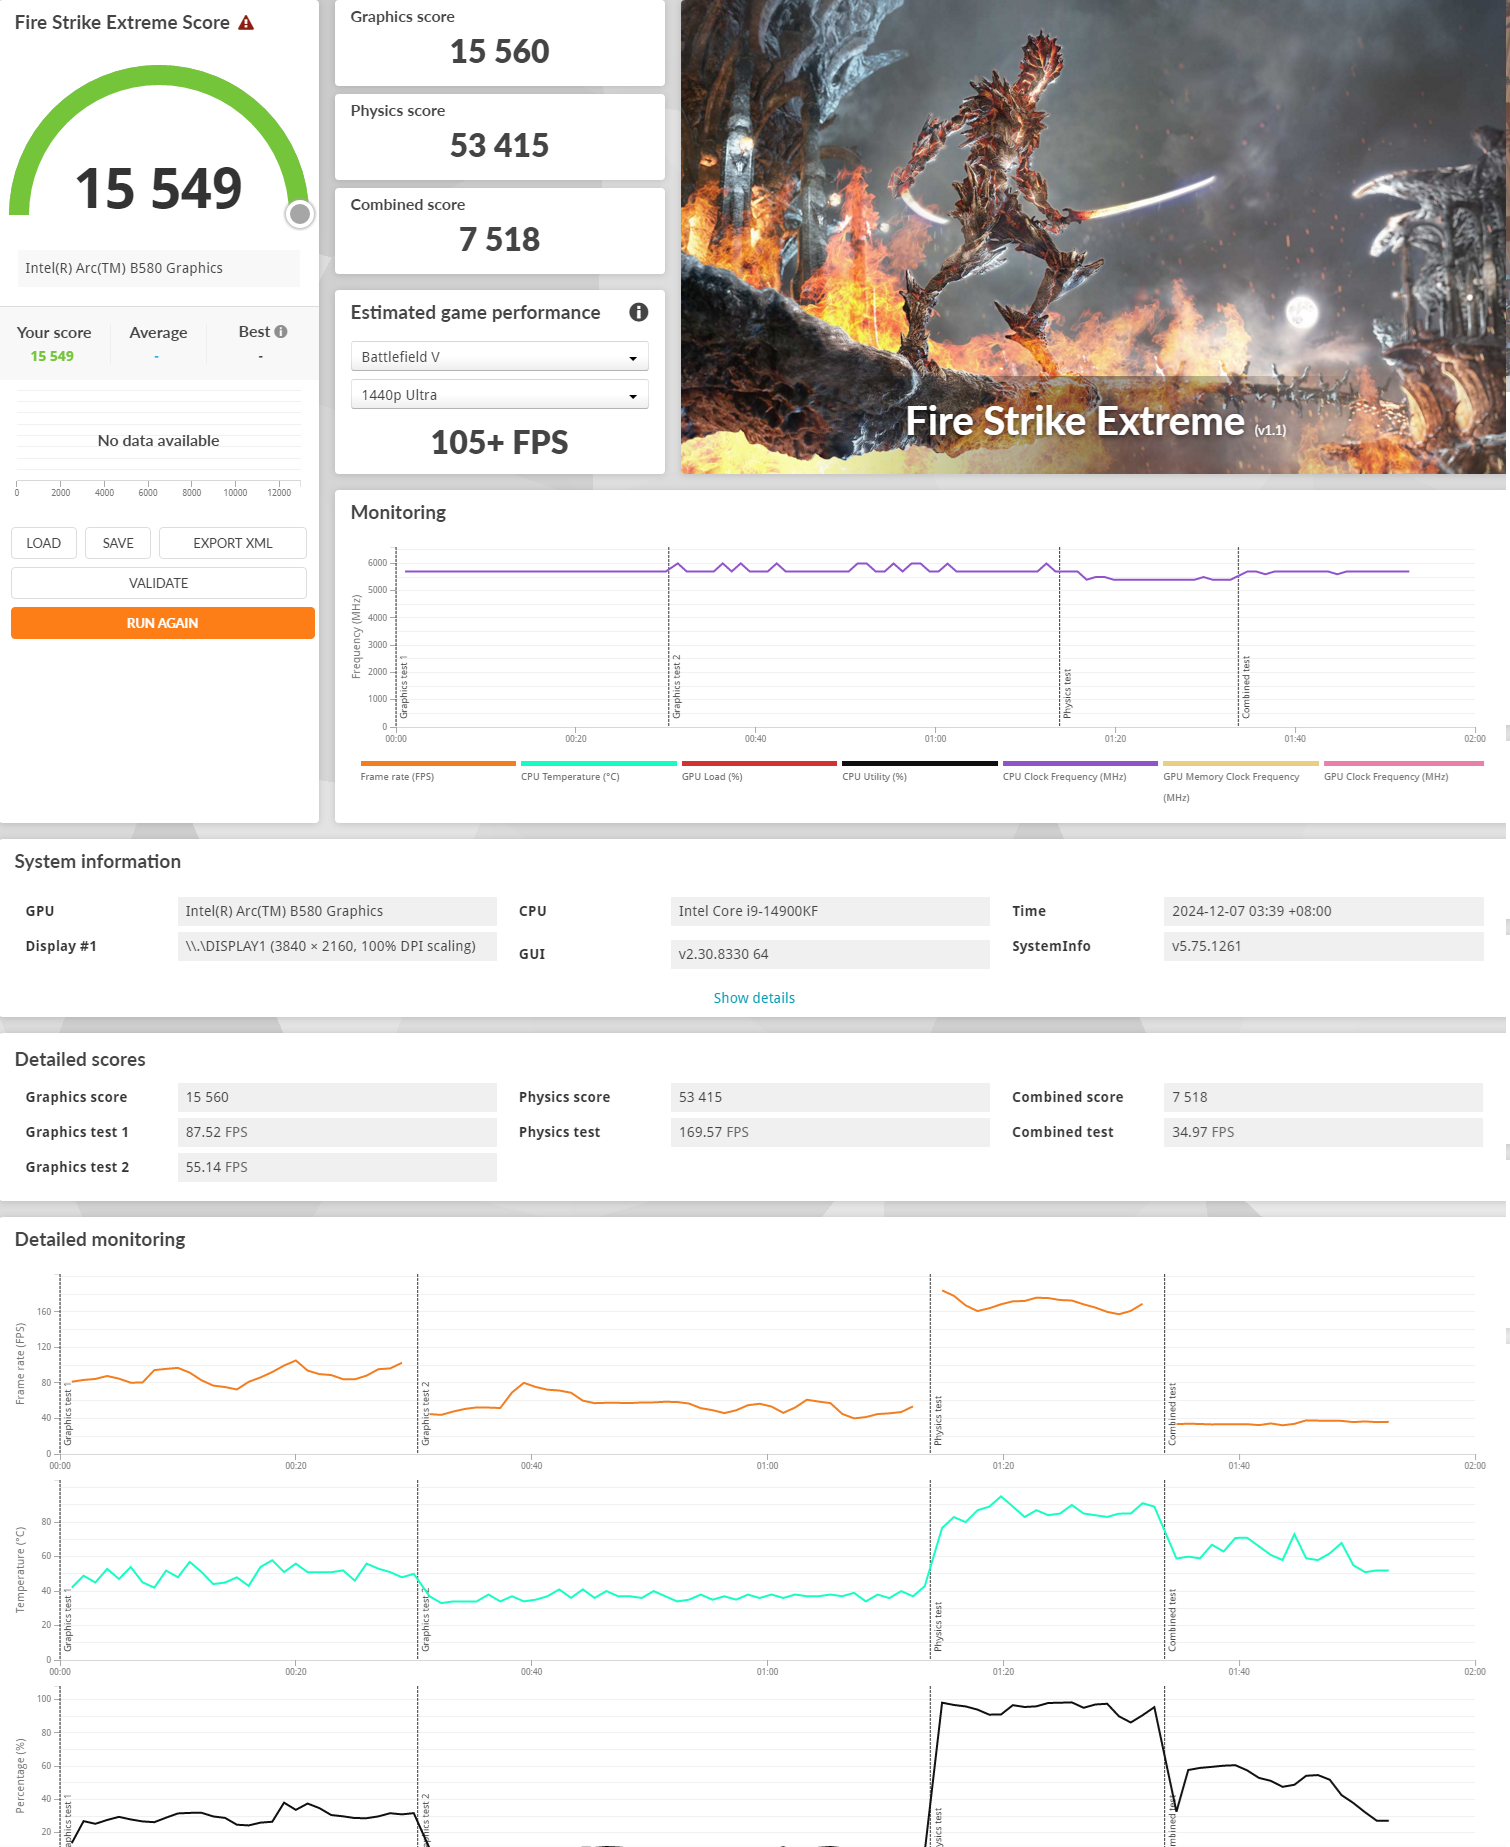Open the 1440p Ultra resolution dropdown
This screenshot has width=1510, height=1847.
pyautogui.click(x=499, y=395)
